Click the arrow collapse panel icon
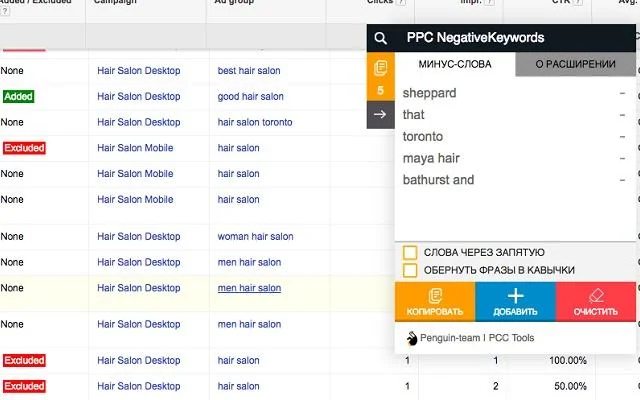This screenshot has width=640, height=400. pyautogui.click(x=380, y=115)
